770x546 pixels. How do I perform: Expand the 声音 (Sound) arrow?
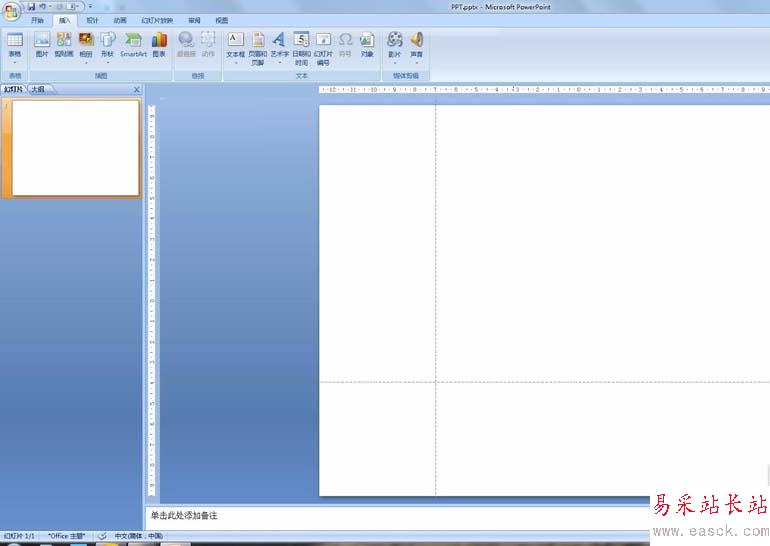pyautogui.click(x=416, y=62)
